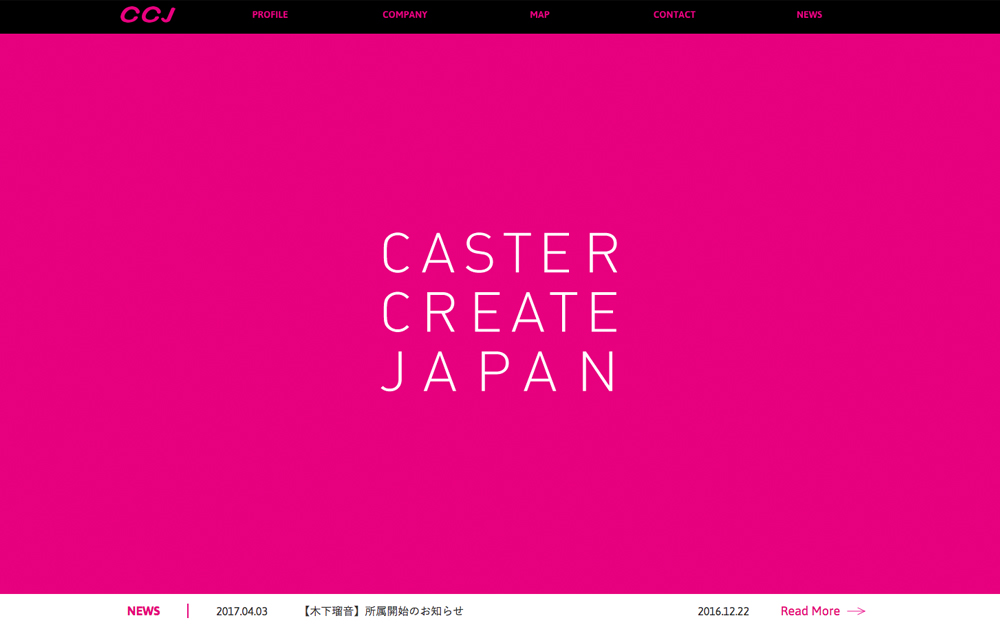Open the MAP navigation item
The height and width of the screenshot is (625, 1000).
540,15
